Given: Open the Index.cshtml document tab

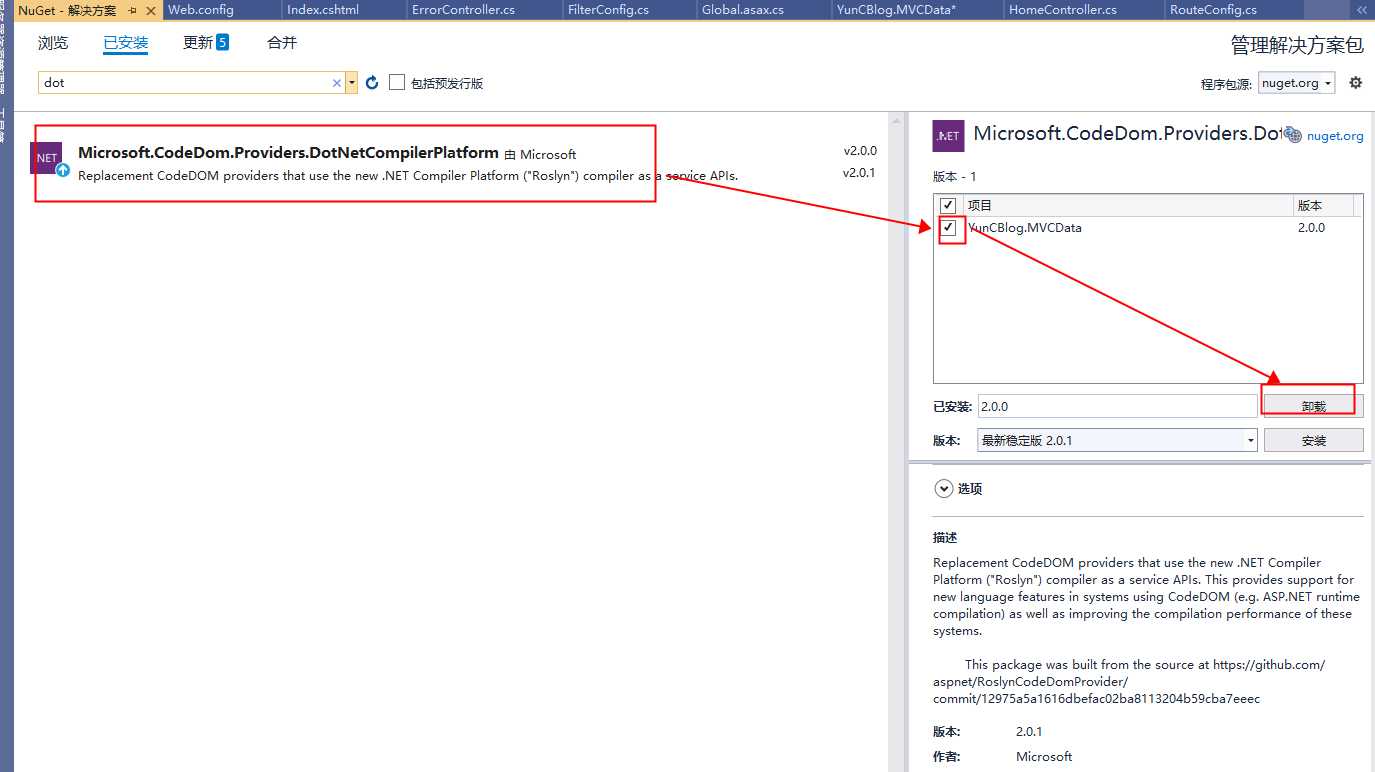Looking at the screenshot, I should point(323,10).
